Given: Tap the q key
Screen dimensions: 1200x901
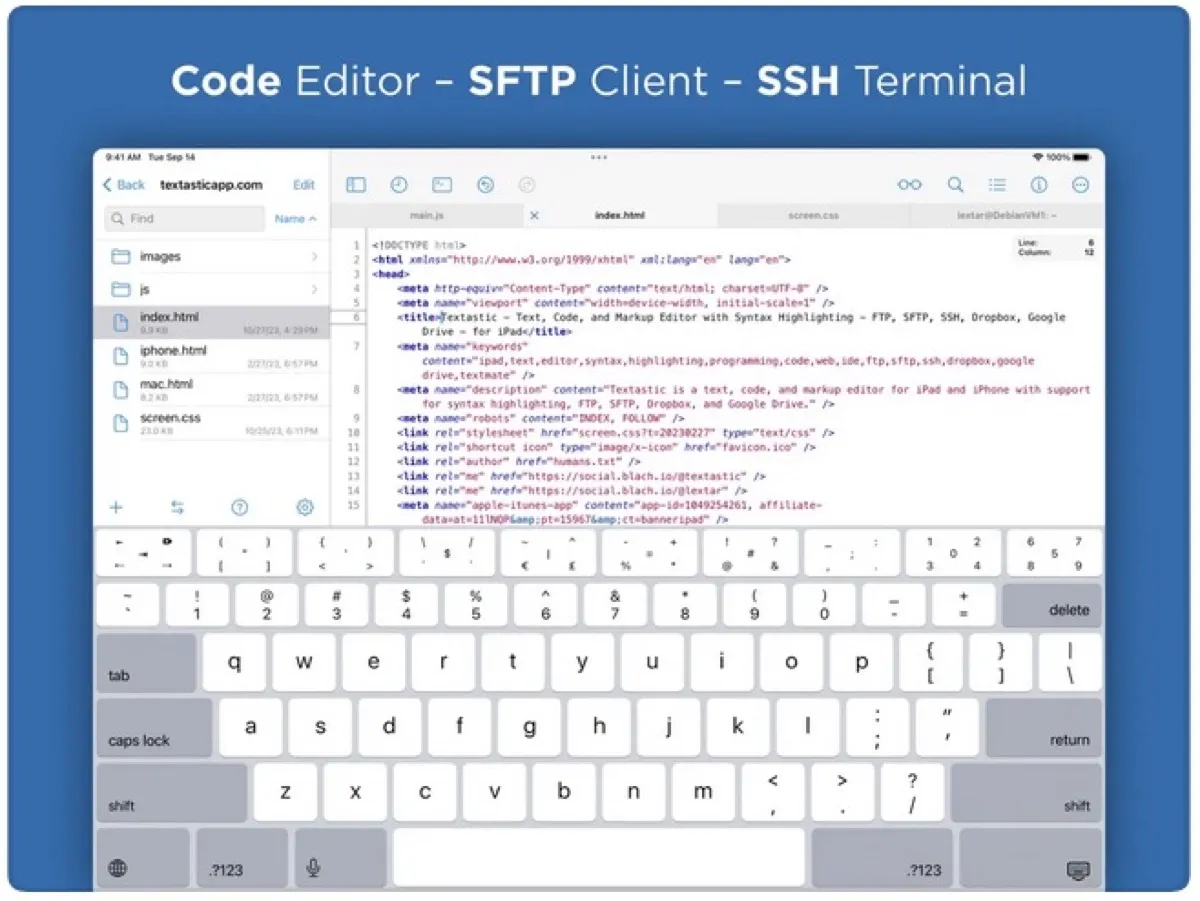Looking at the screenshot, I should (x=234, y=663).
